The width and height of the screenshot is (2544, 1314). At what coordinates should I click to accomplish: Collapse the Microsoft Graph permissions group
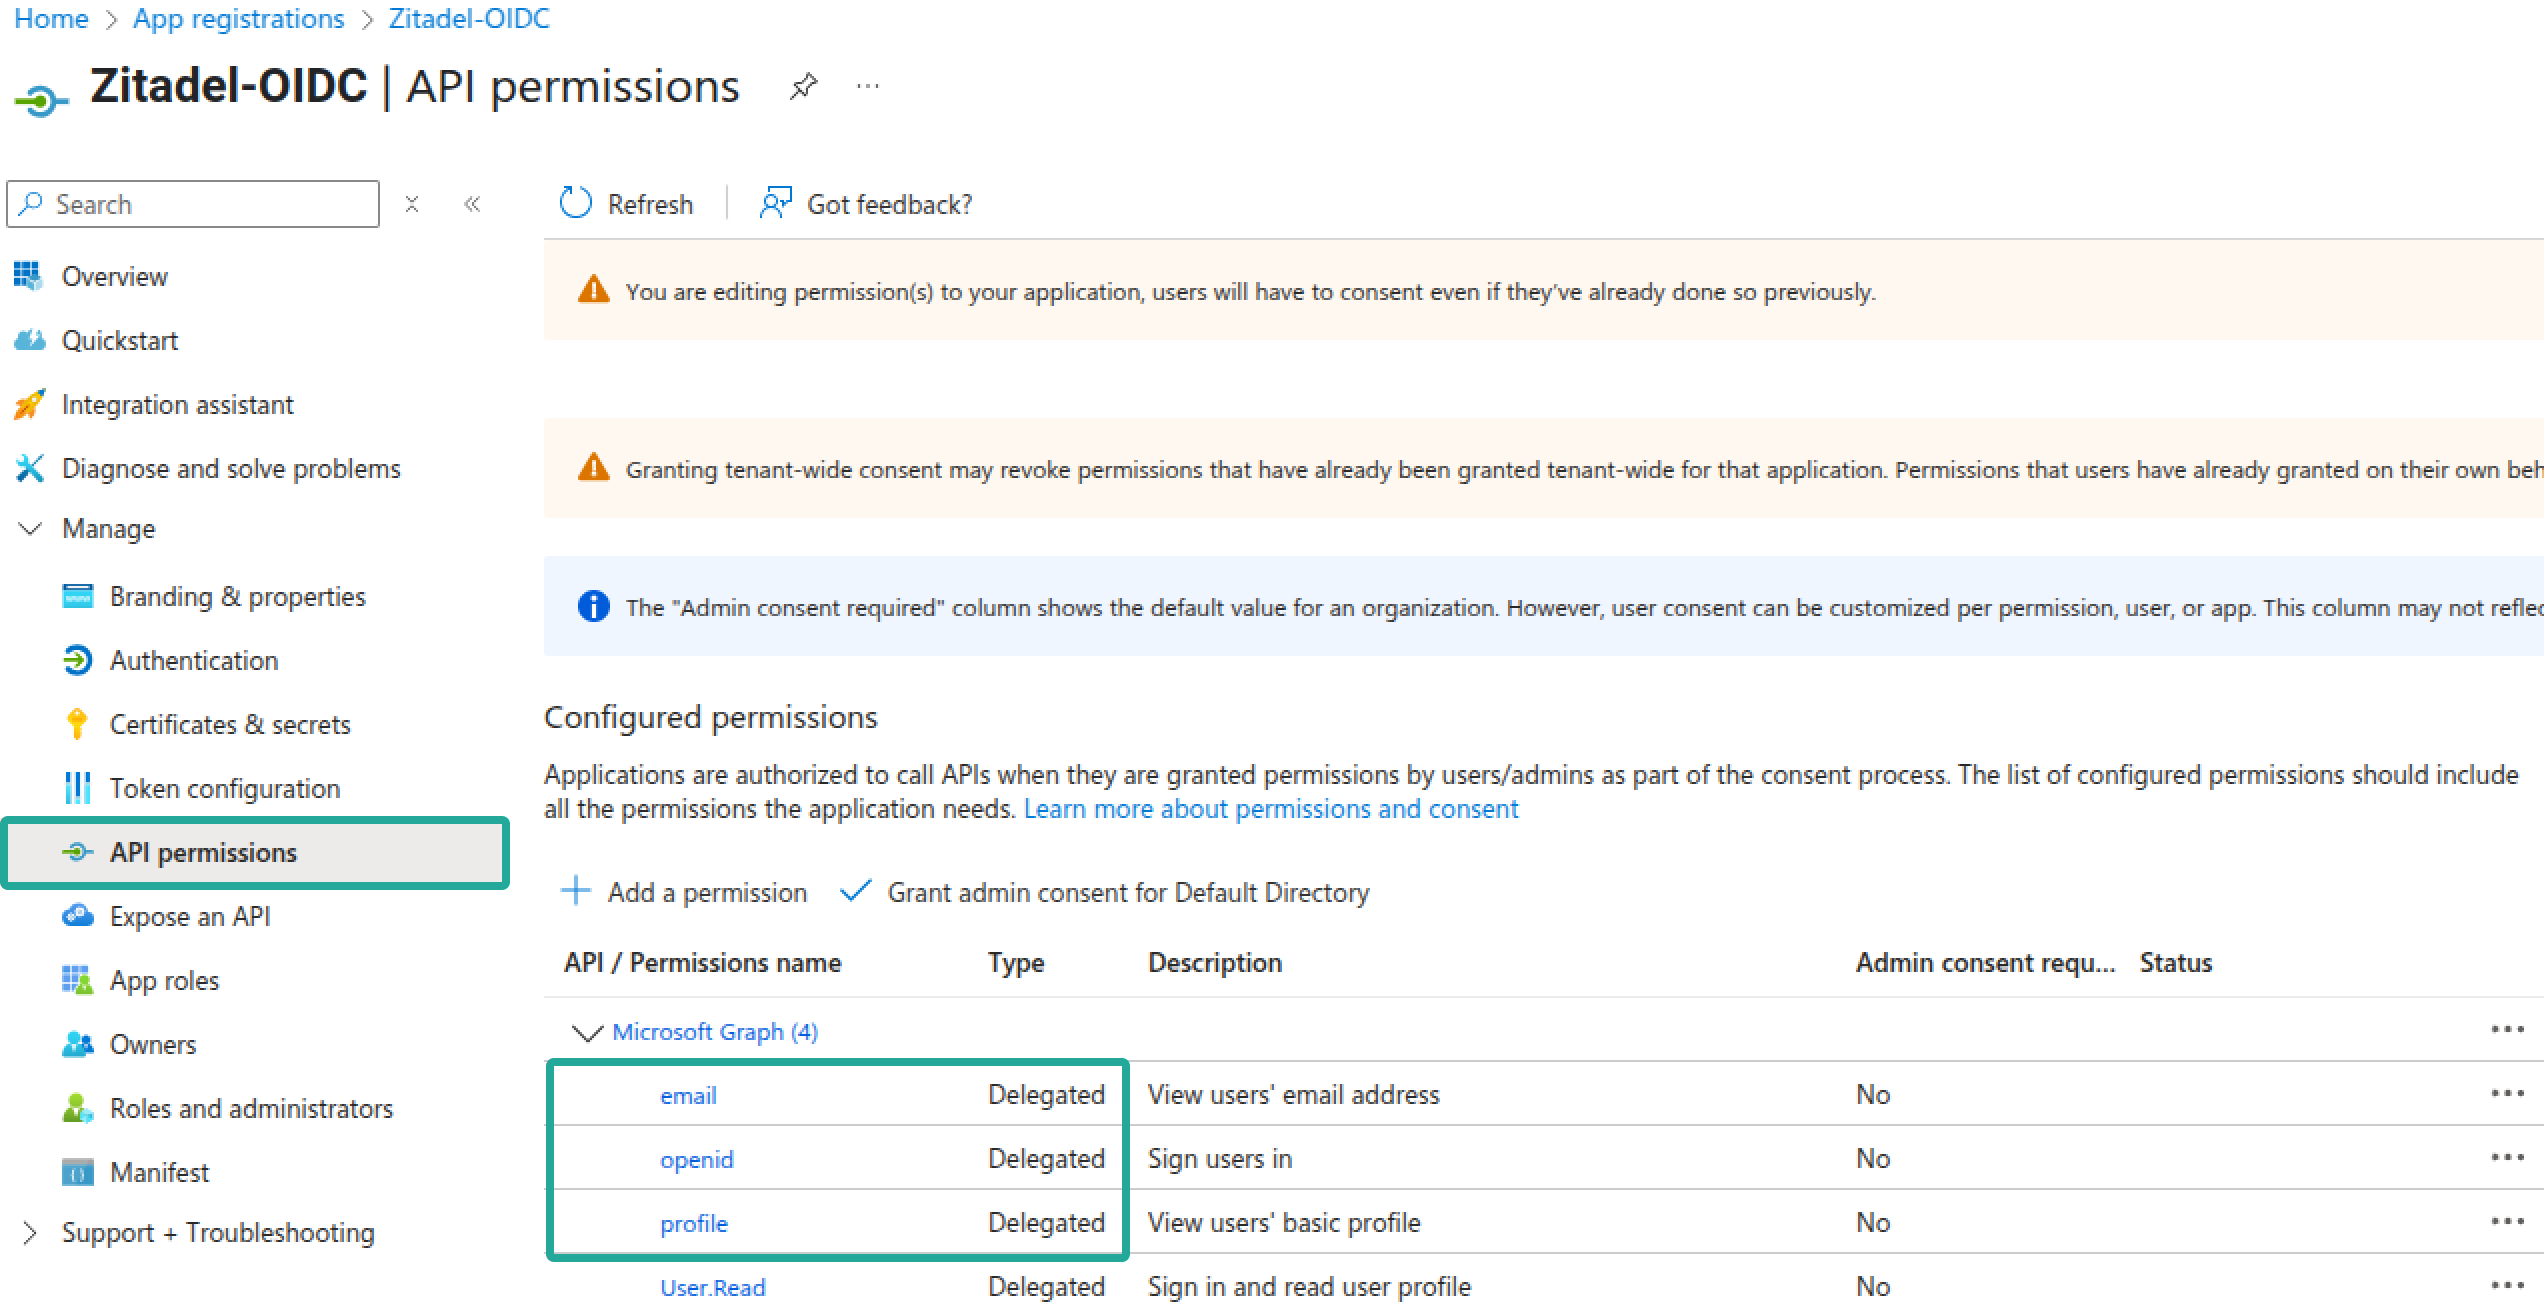click(586, 1032)
